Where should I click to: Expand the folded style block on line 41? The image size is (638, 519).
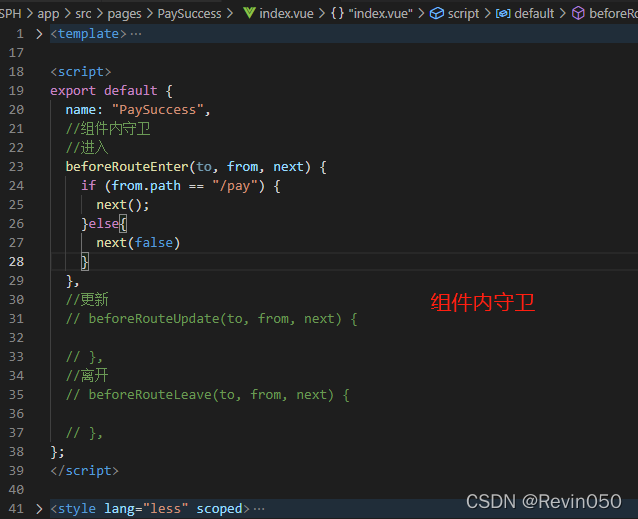tap(39, 509)
